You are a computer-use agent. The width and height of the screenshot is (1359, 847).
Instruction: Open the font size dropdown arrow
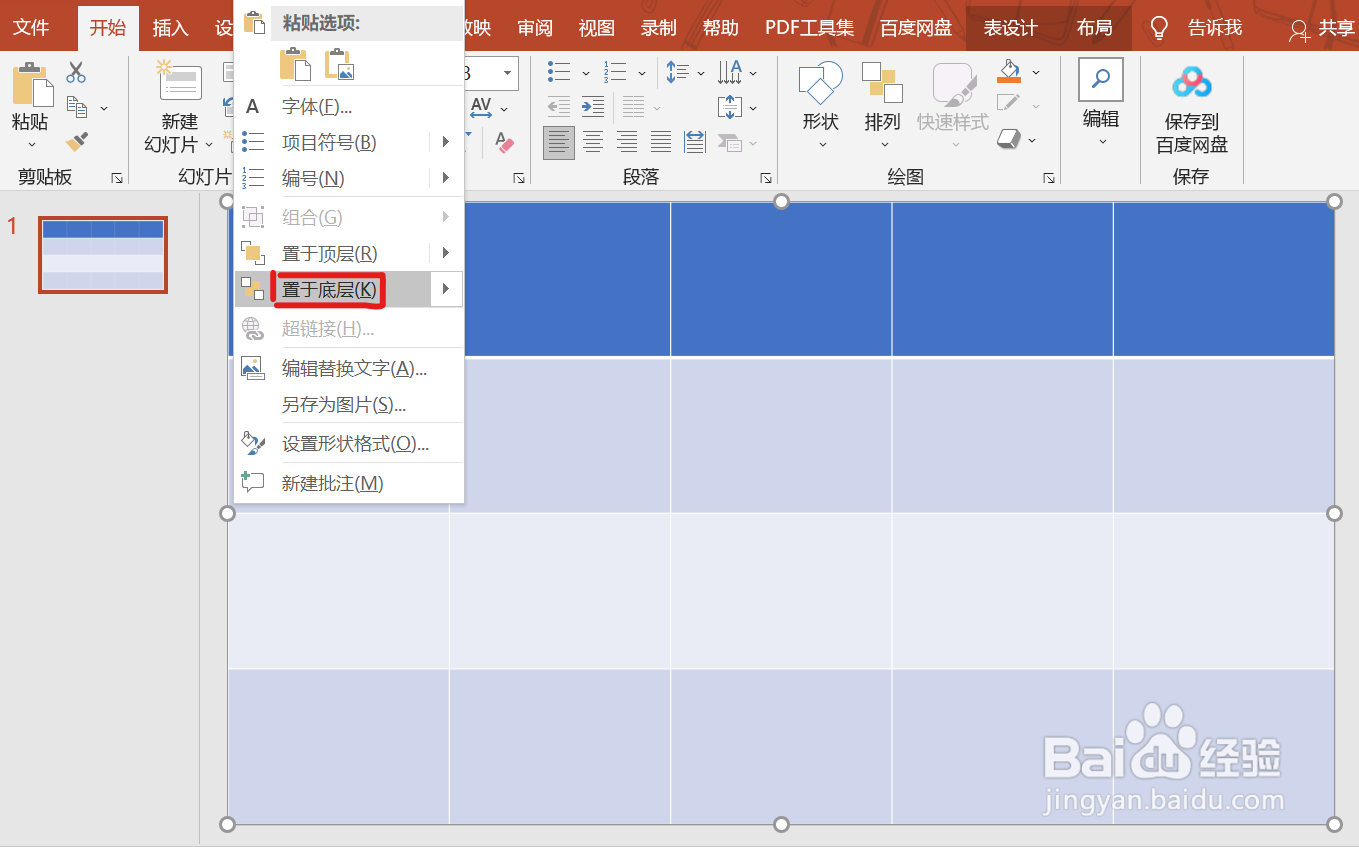(509, 73)
